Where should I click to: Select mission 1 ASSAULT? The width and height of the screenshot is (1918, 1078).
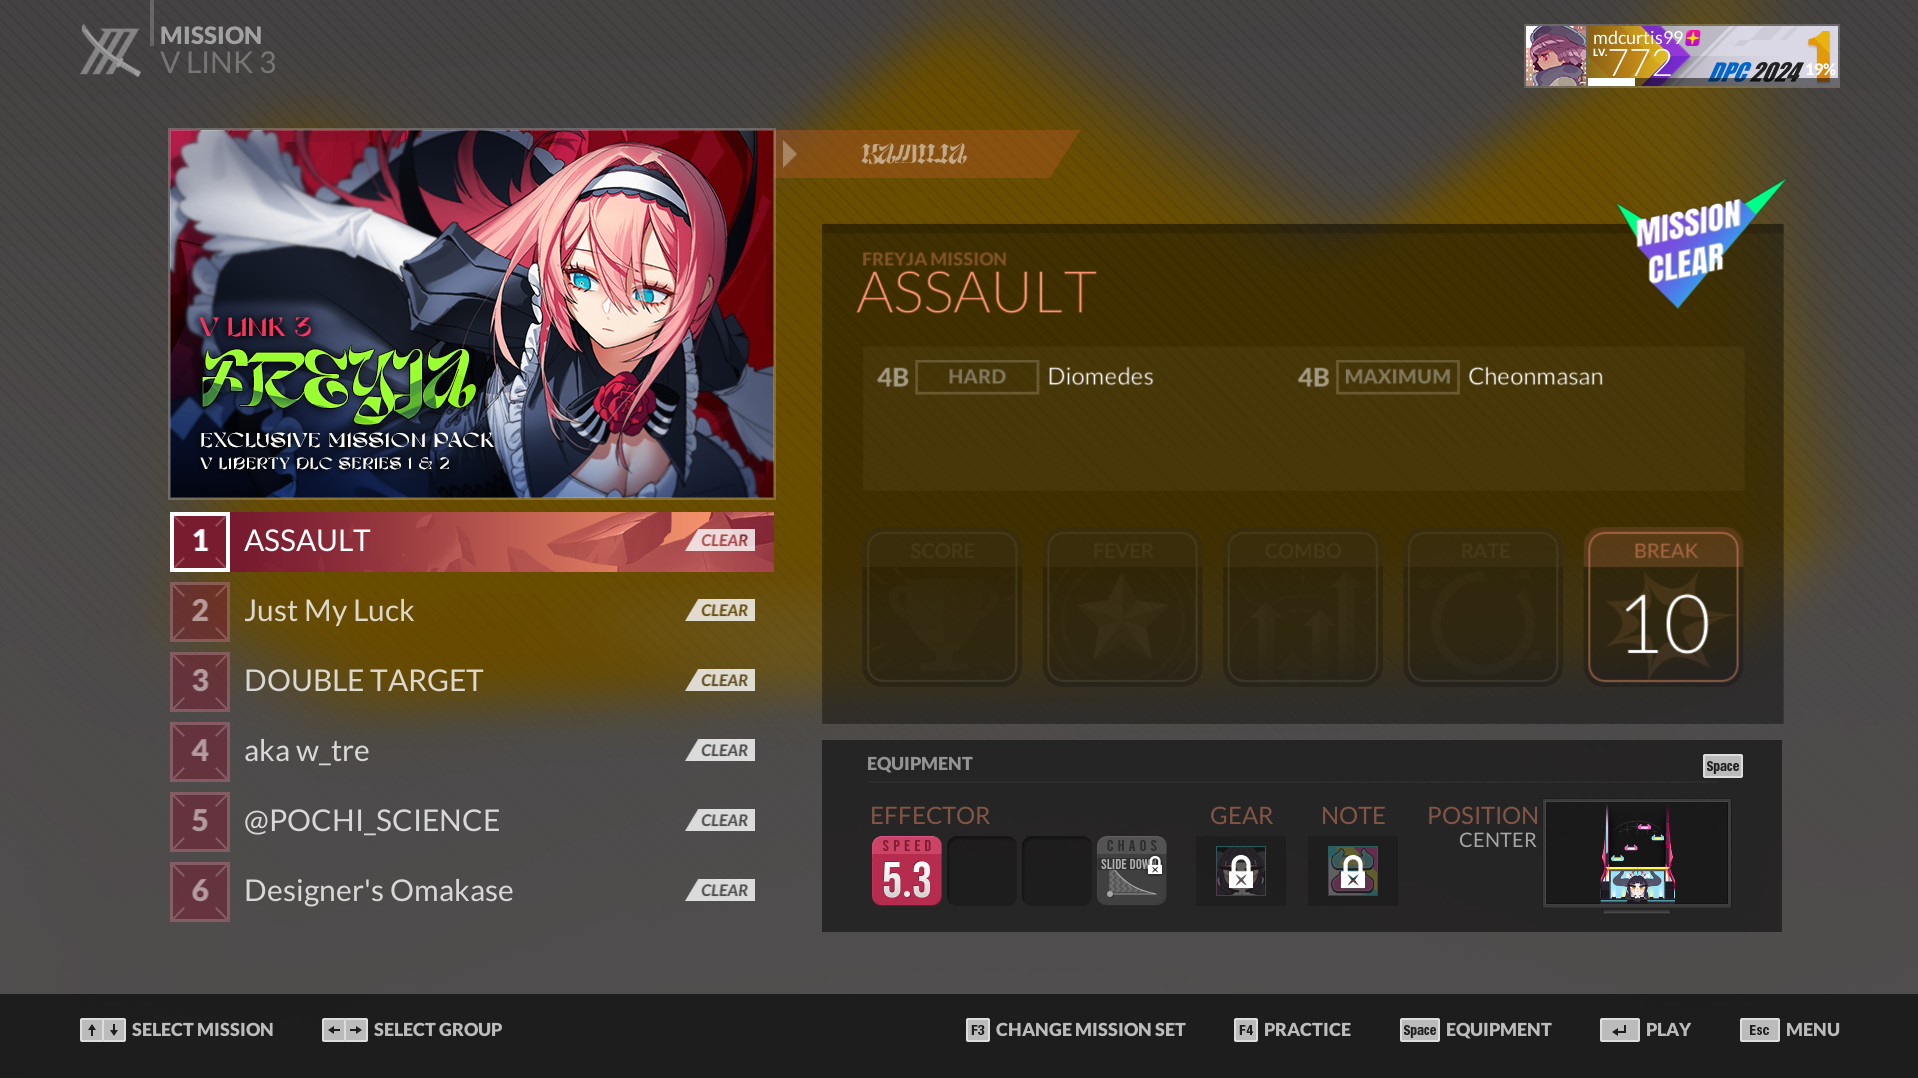coord(472,542)
